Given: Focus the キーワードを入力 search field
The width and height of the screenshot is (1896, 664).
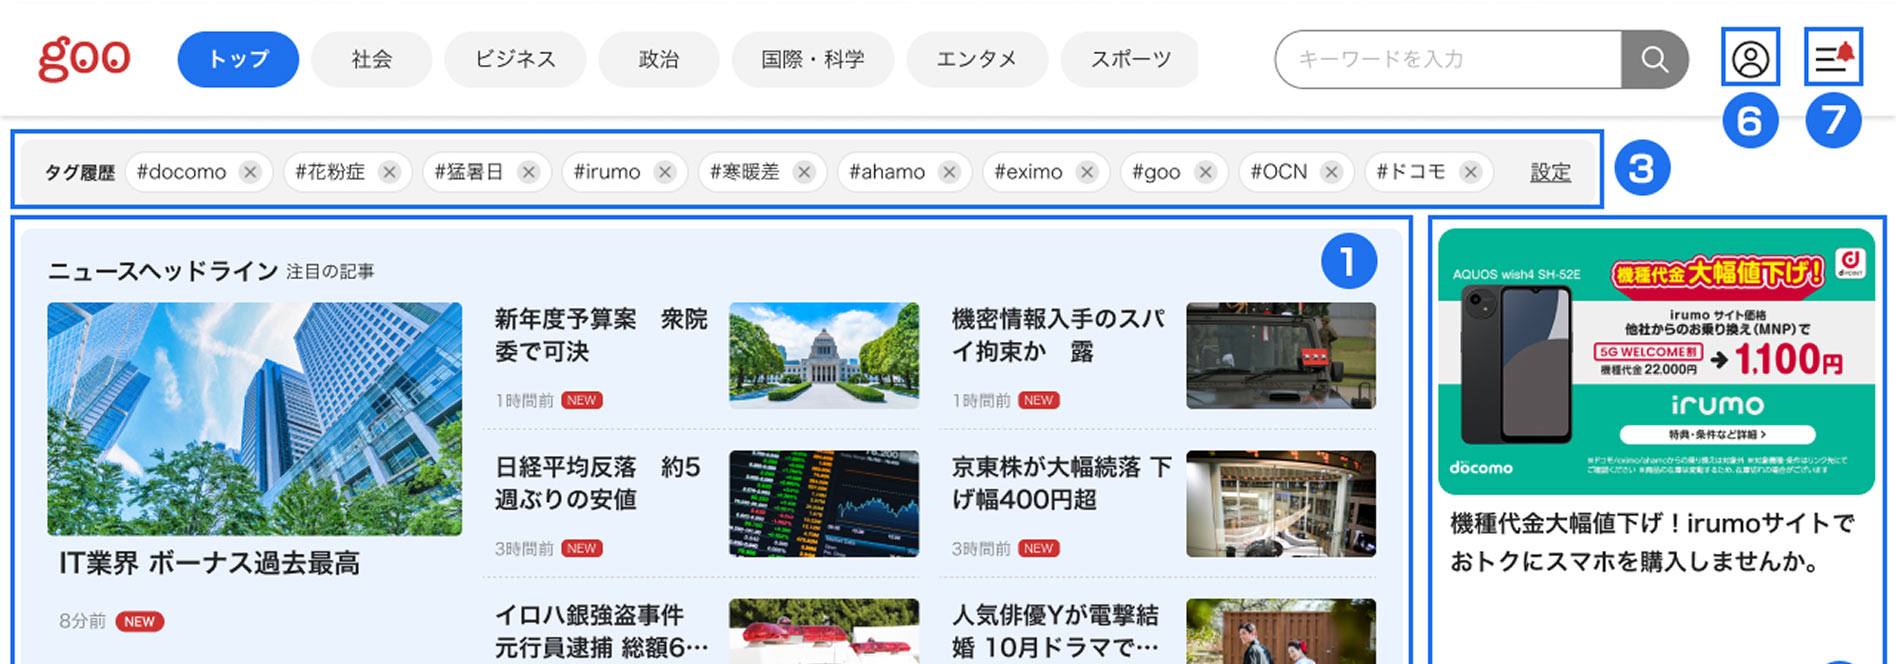Looking at the screenshot, I should click(1448, 59).
